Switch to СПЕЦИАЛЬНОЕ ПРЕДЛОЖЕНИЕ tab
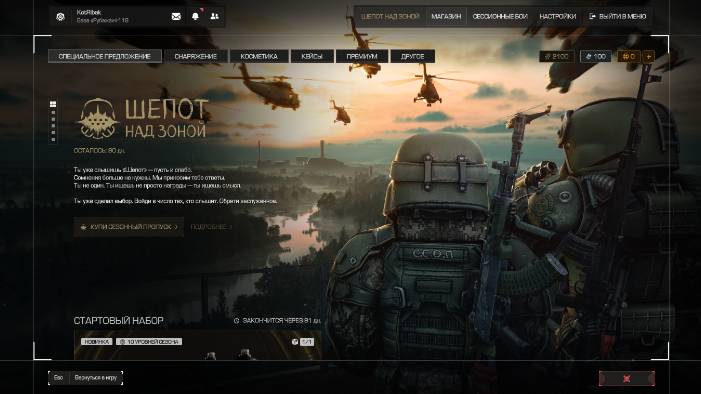 pos(105,56)
